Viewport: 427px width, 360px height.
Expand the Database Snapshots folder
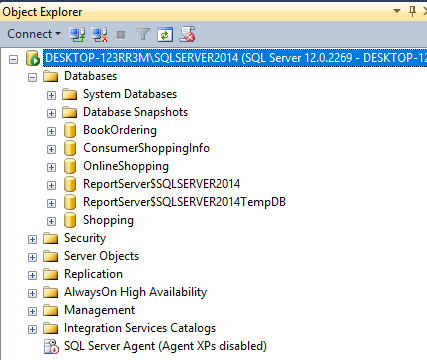click(51, 114)
